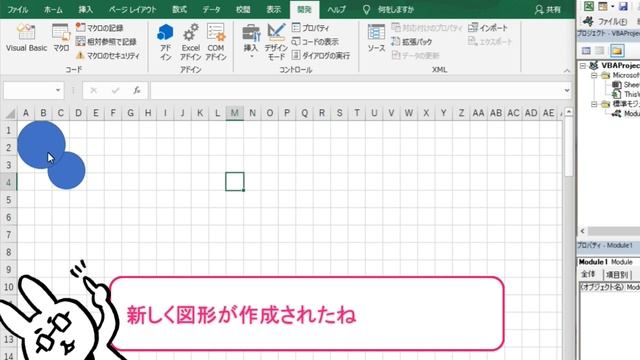The image size is (640, 360).
Task: Open the Name Box dropdown
Action: [58, 90]
